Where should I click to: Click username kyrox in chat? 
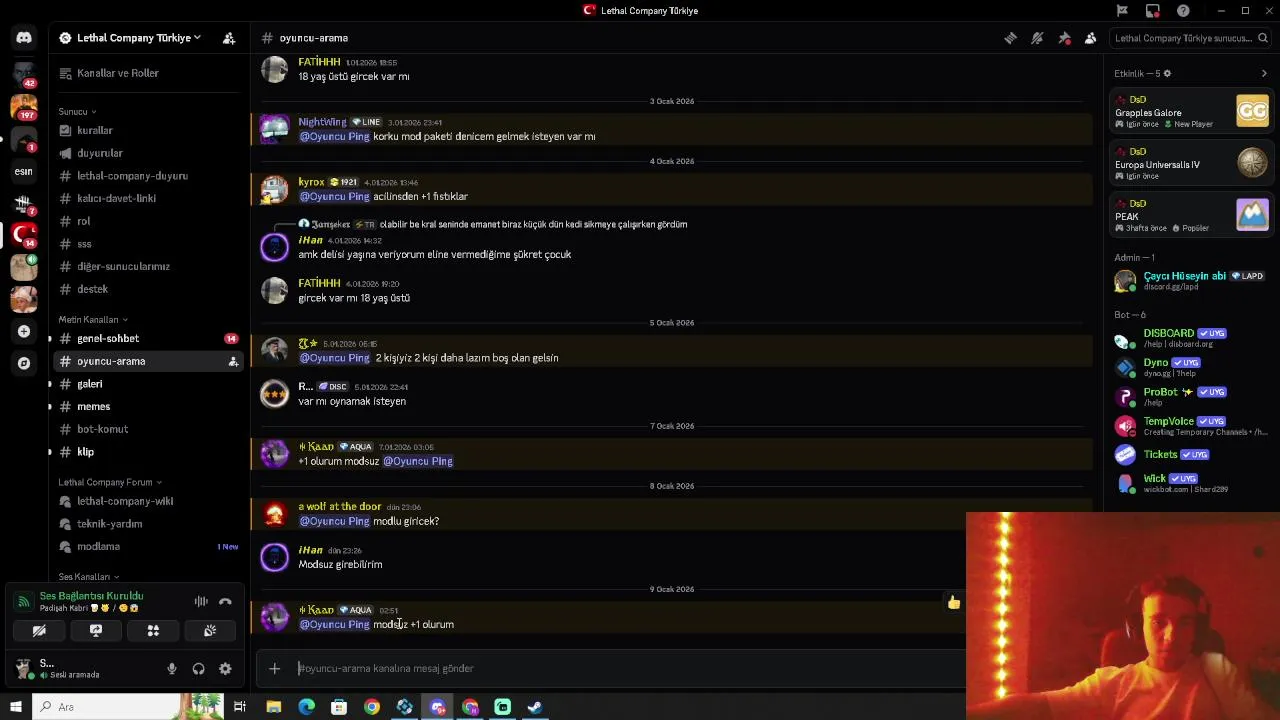(311, 182)
